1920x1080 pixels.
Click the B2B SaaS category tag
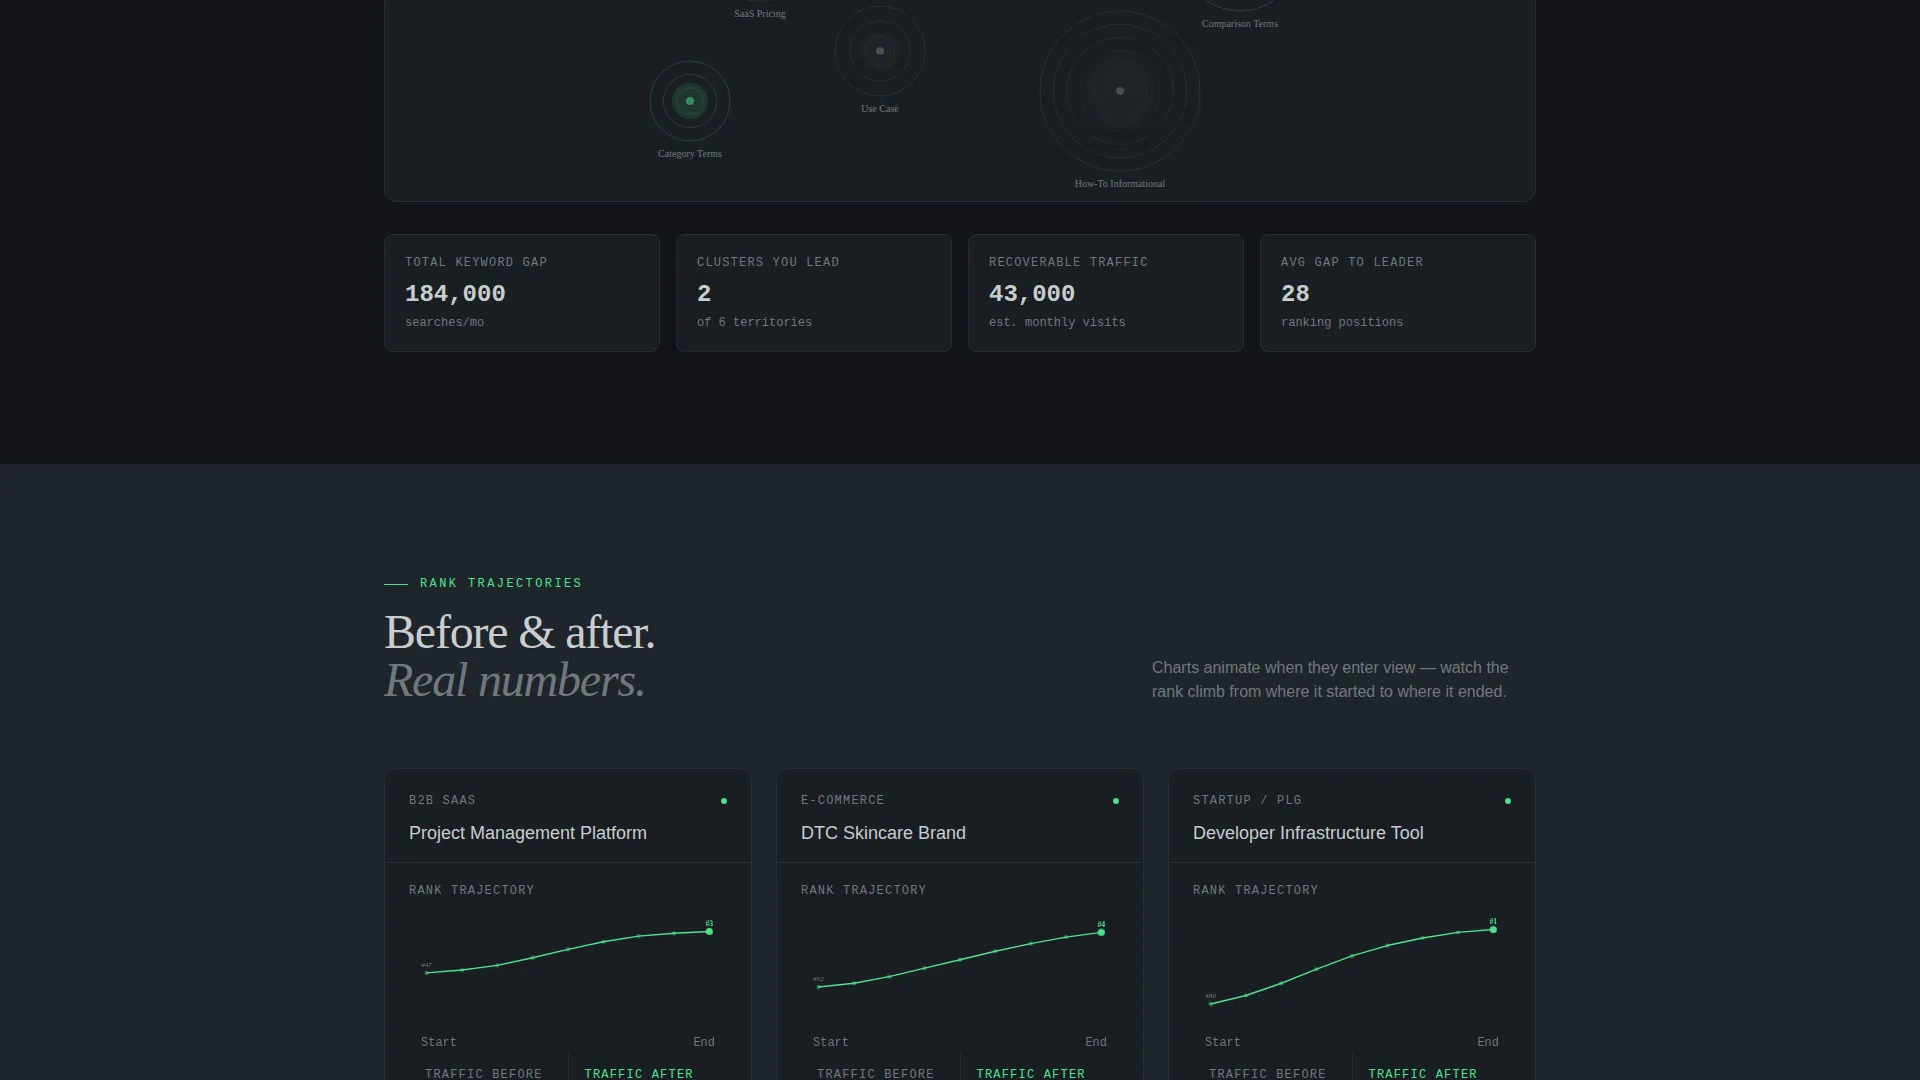coord(442,800)
